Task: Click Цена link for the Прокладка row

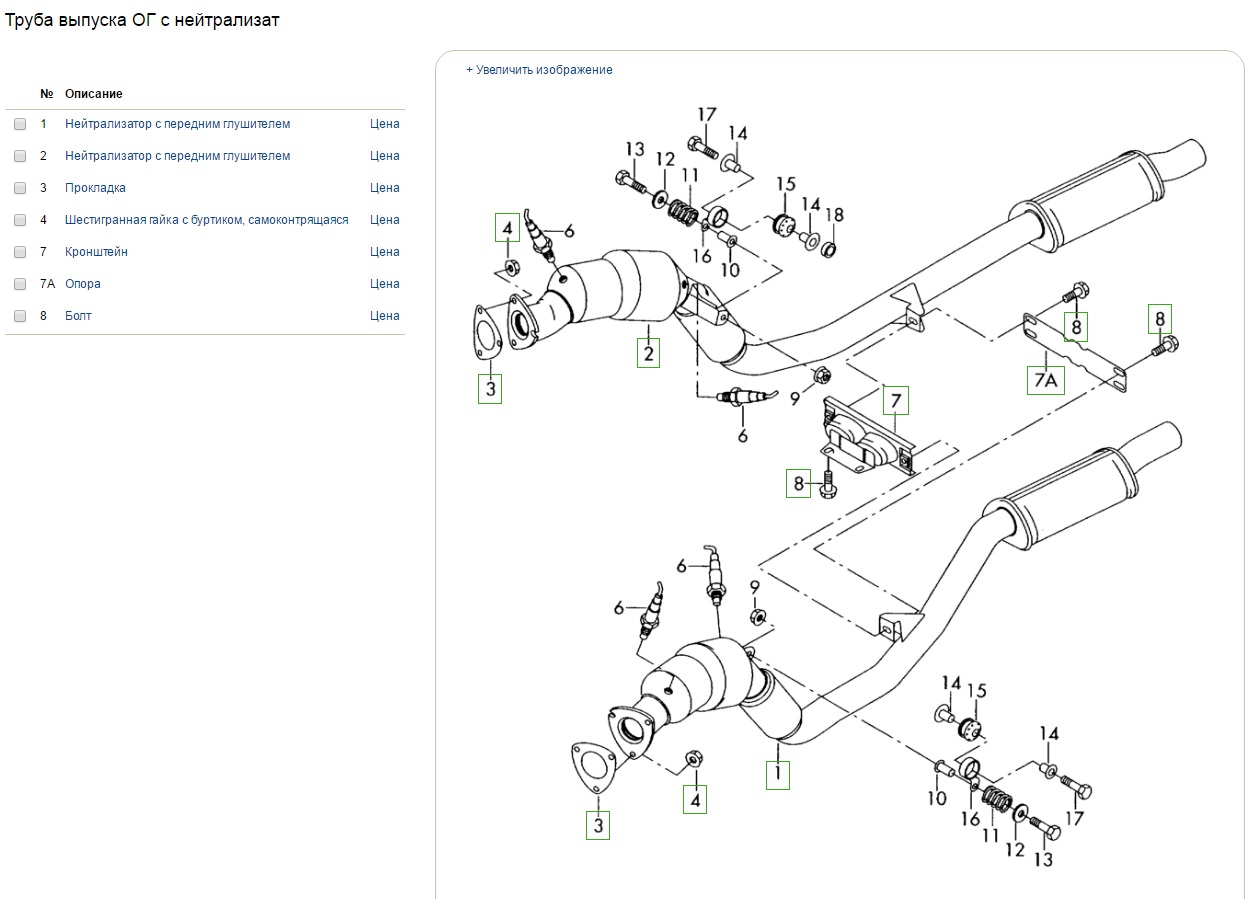Action: pos(384,188)
